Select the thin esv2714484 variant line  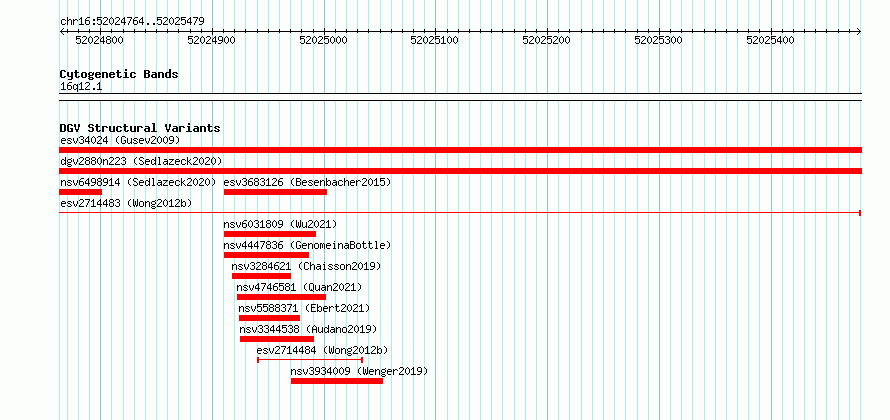coord(310,360)
